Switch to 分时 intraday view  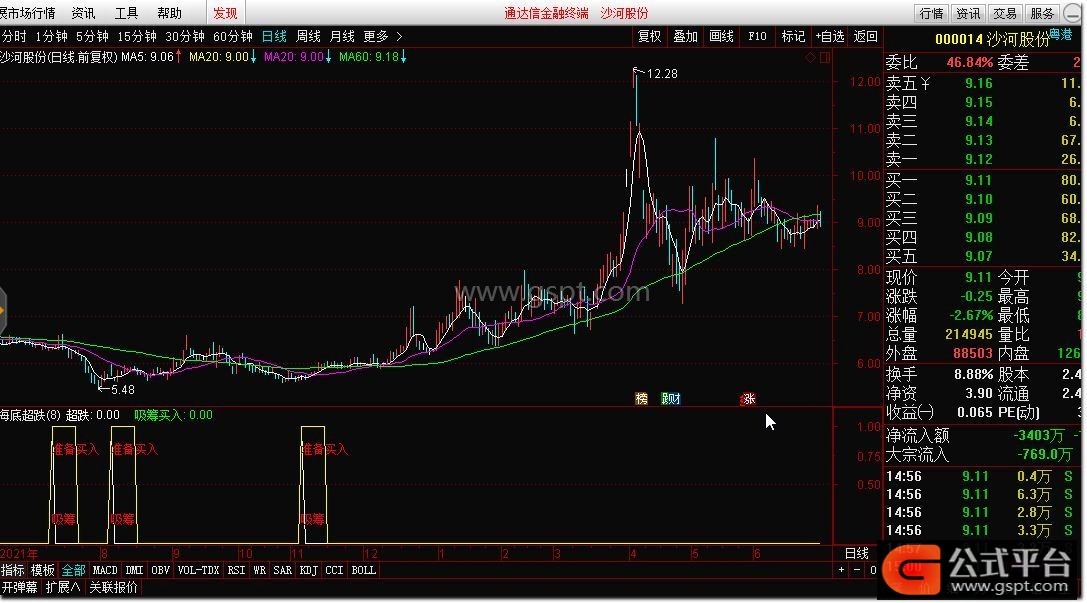13,36
